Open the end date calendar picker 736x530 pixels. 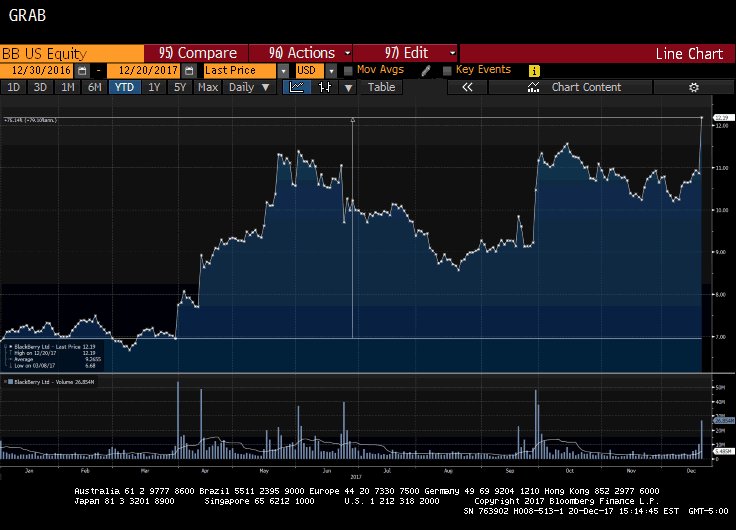click(x=189, y=71)
